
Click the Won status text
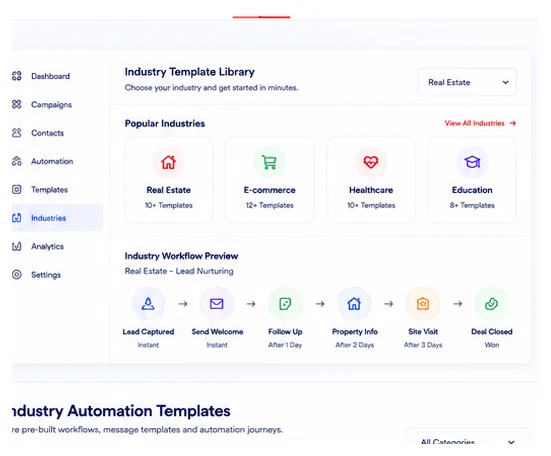(x=492, y=345)
